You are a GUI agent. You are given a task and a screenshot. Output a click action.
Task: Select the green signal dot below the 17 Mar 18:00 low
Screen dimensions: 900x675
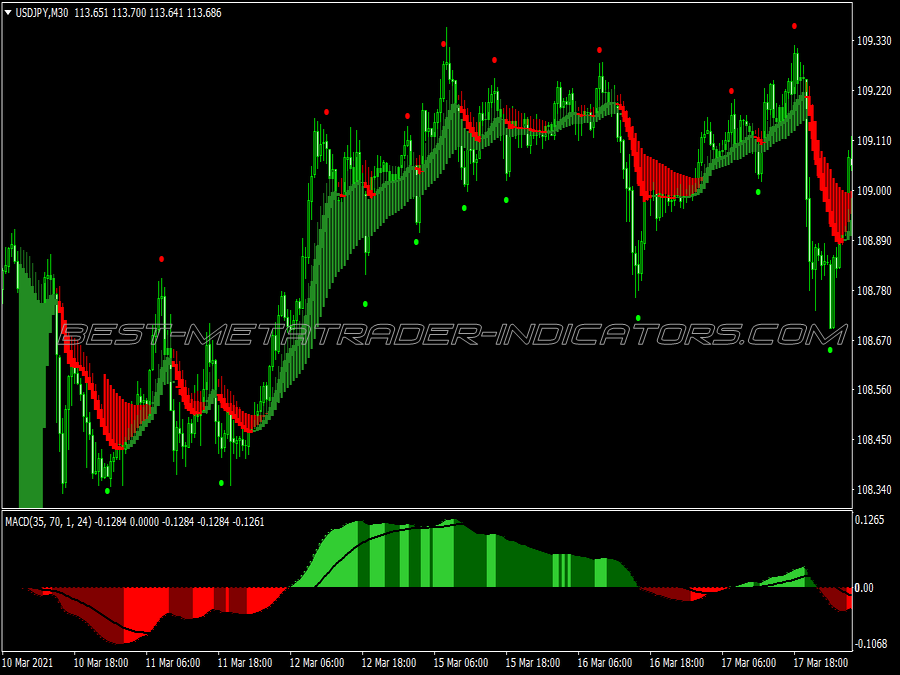coord(830,350)
